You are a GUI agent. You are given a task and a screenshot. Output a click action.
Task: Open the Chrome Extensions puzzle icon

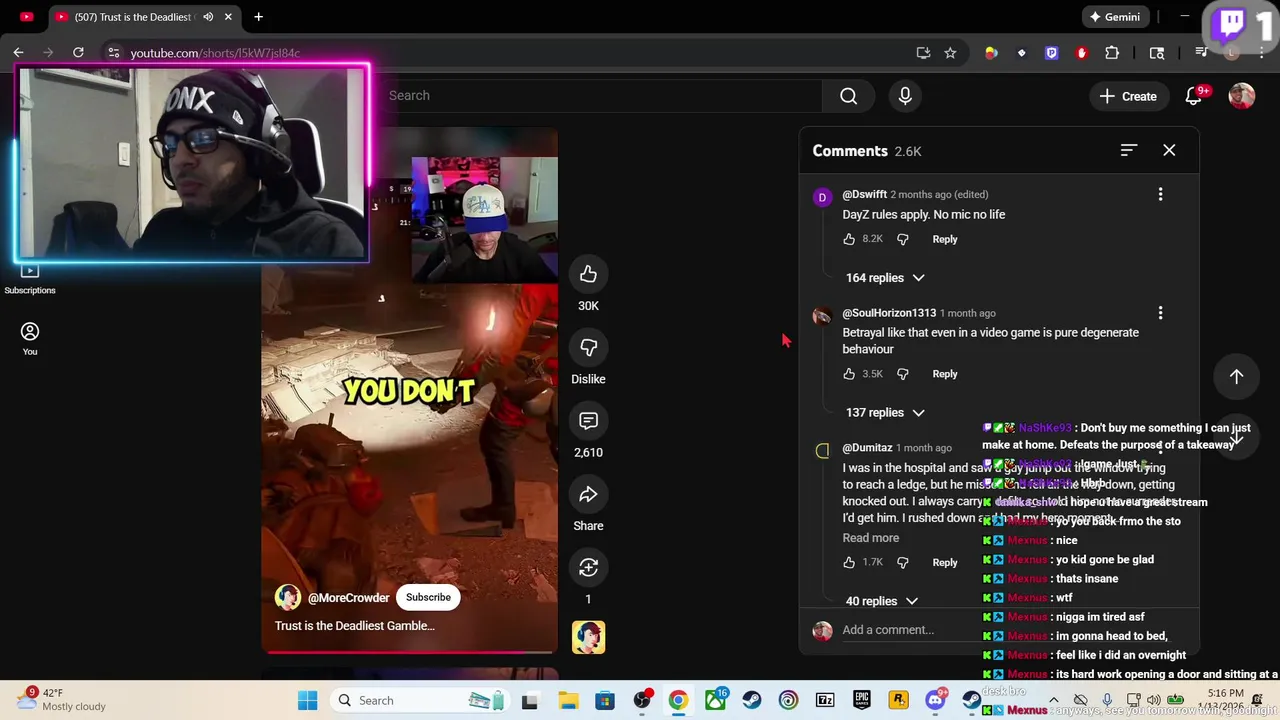pos(1112,53)
